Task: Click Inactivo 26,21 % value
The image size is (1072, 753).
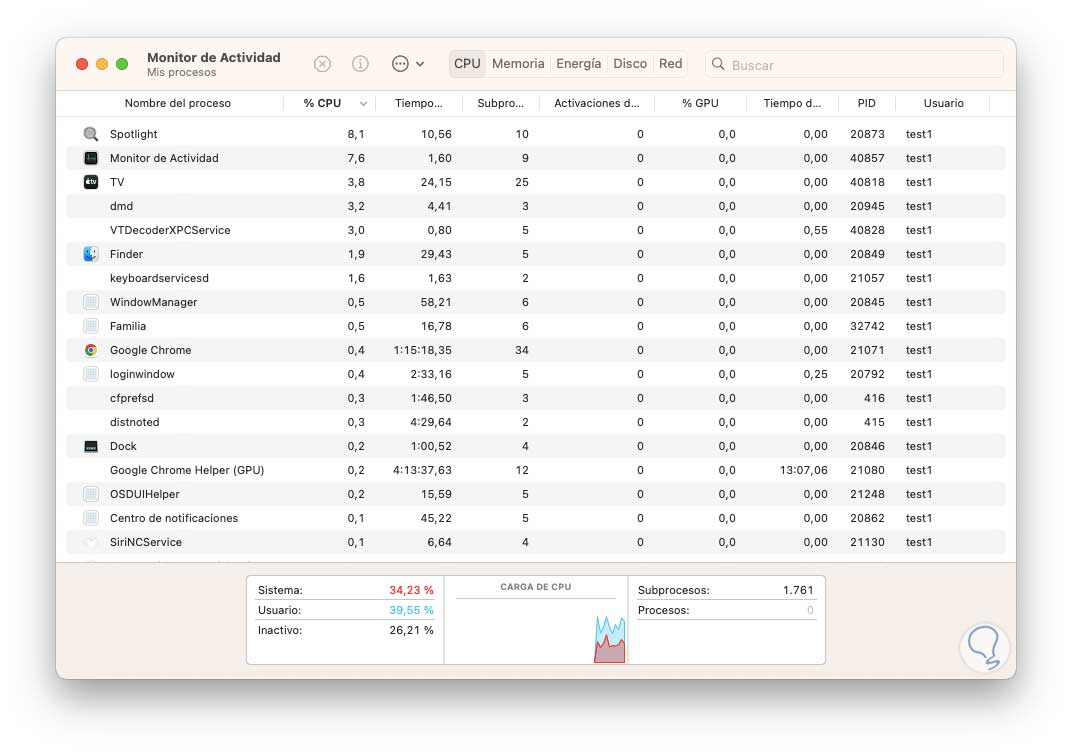Action: pos(411,630)
